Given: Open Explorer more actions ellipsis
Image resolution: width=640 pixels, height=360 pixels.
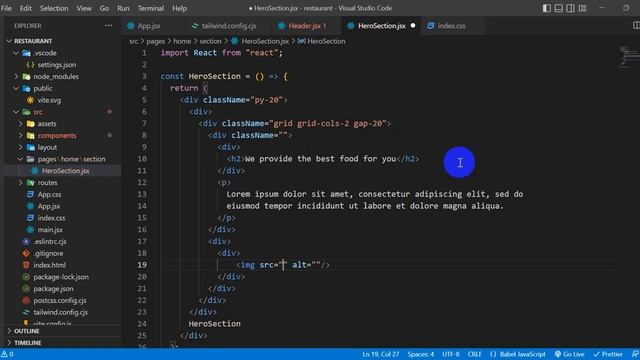Looking at the screenshot, I should [x=108, y=26].
